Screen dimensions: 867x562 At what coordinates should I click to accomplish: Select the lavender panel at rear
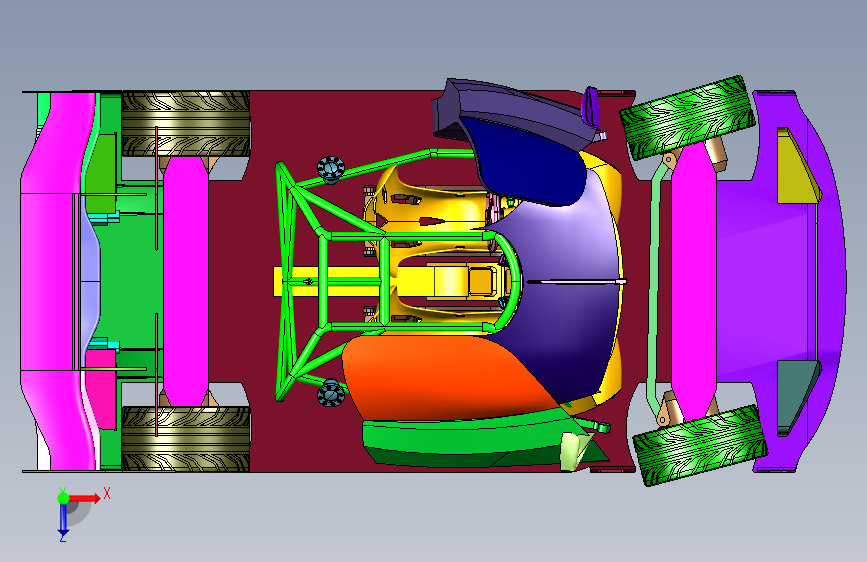(90, 281)
